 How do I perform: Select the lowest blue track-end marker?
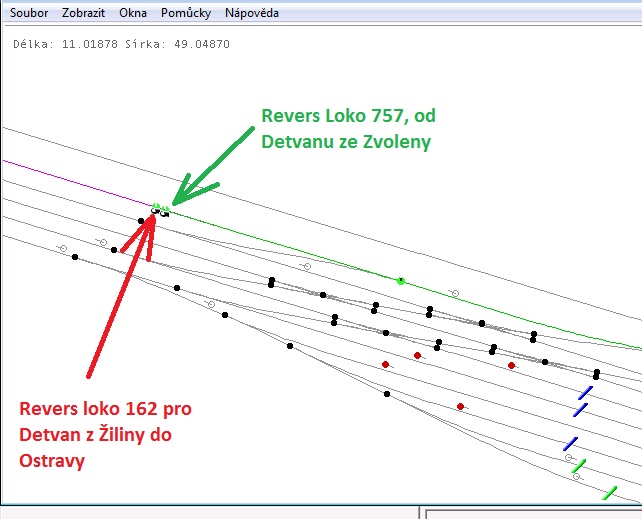(x=570, y=443)
